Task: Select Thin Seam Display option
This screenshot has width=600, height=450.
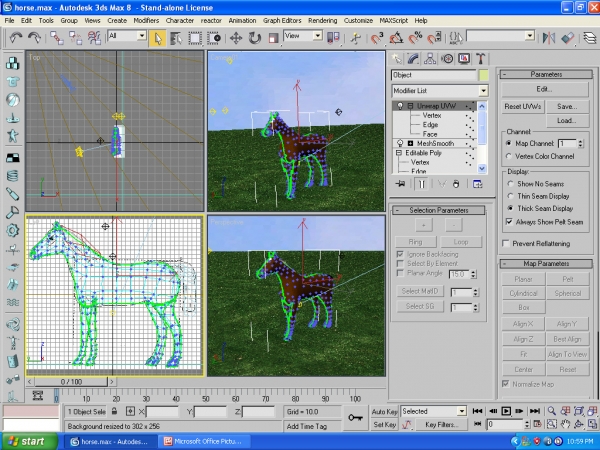Action: 510,196
